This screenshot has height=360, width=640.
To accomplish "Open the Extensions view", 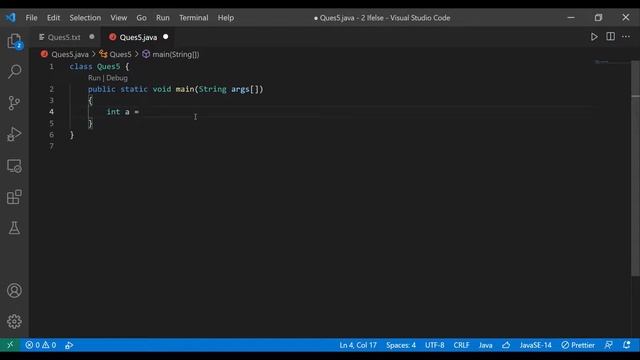I will (14, 197).
